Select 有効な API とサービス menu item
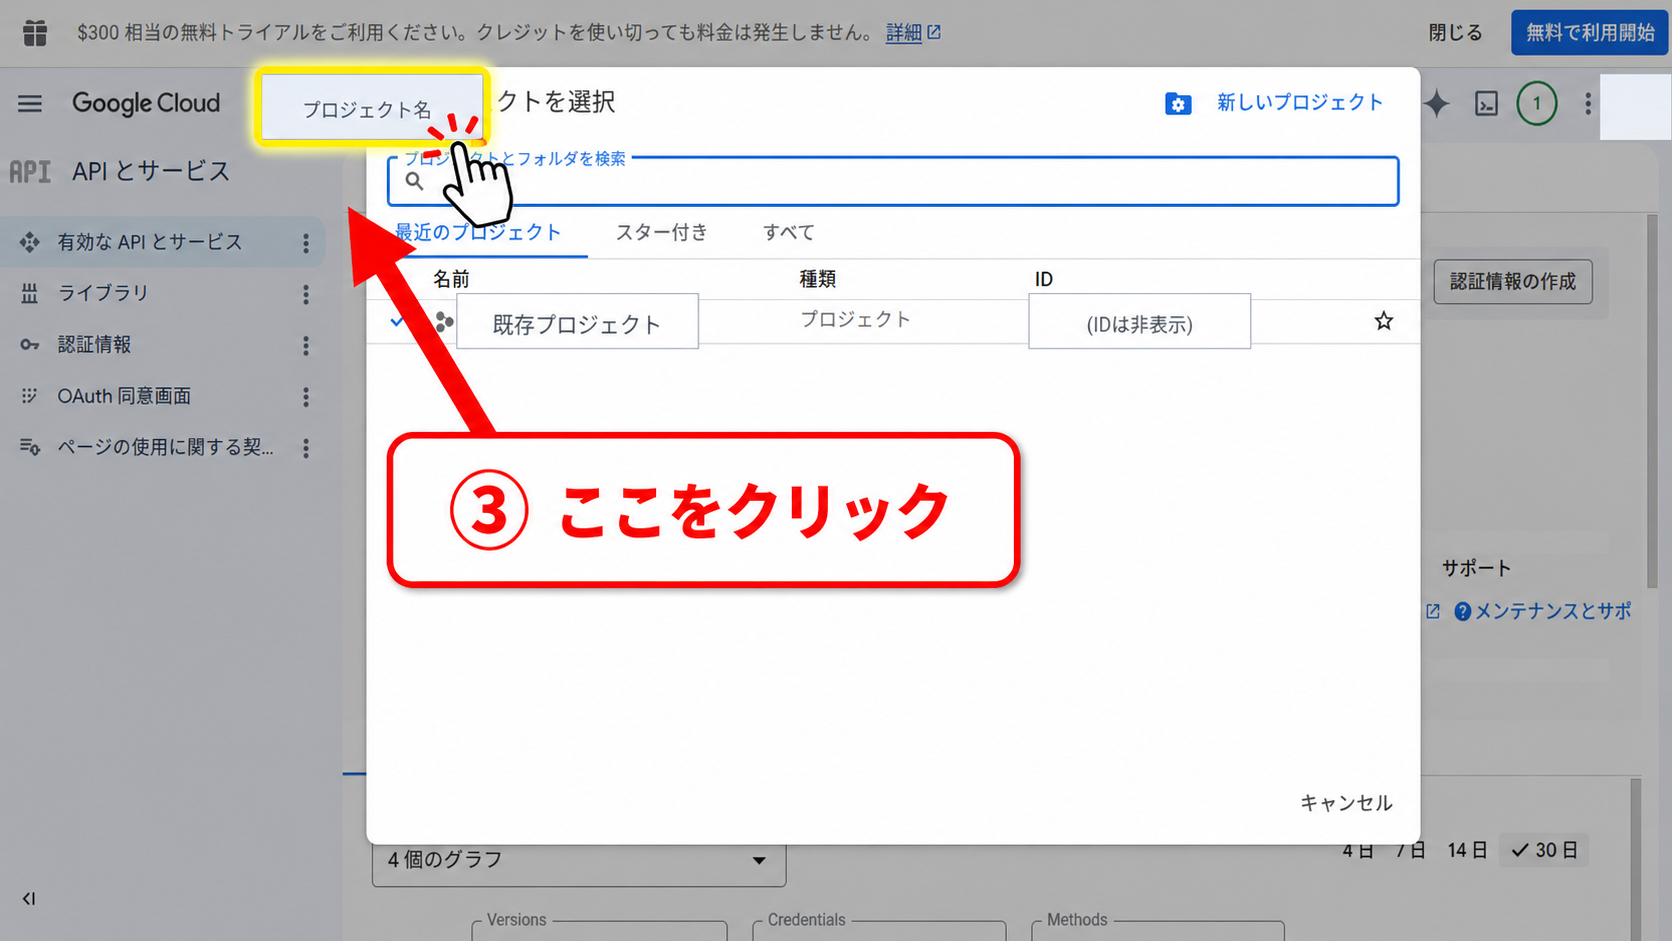The width and height of the screenshot is (1672, 941). coord(163,242)
